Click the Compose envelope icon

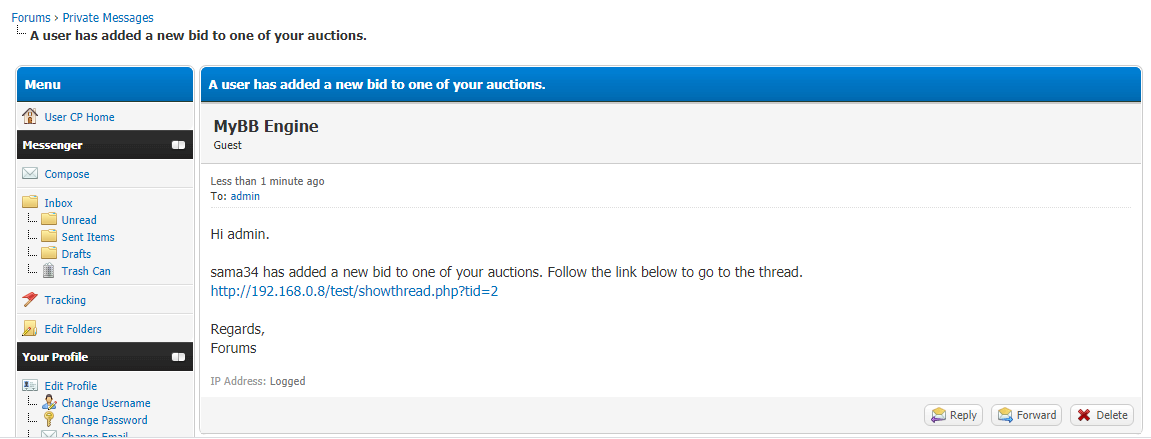(30, 174)
